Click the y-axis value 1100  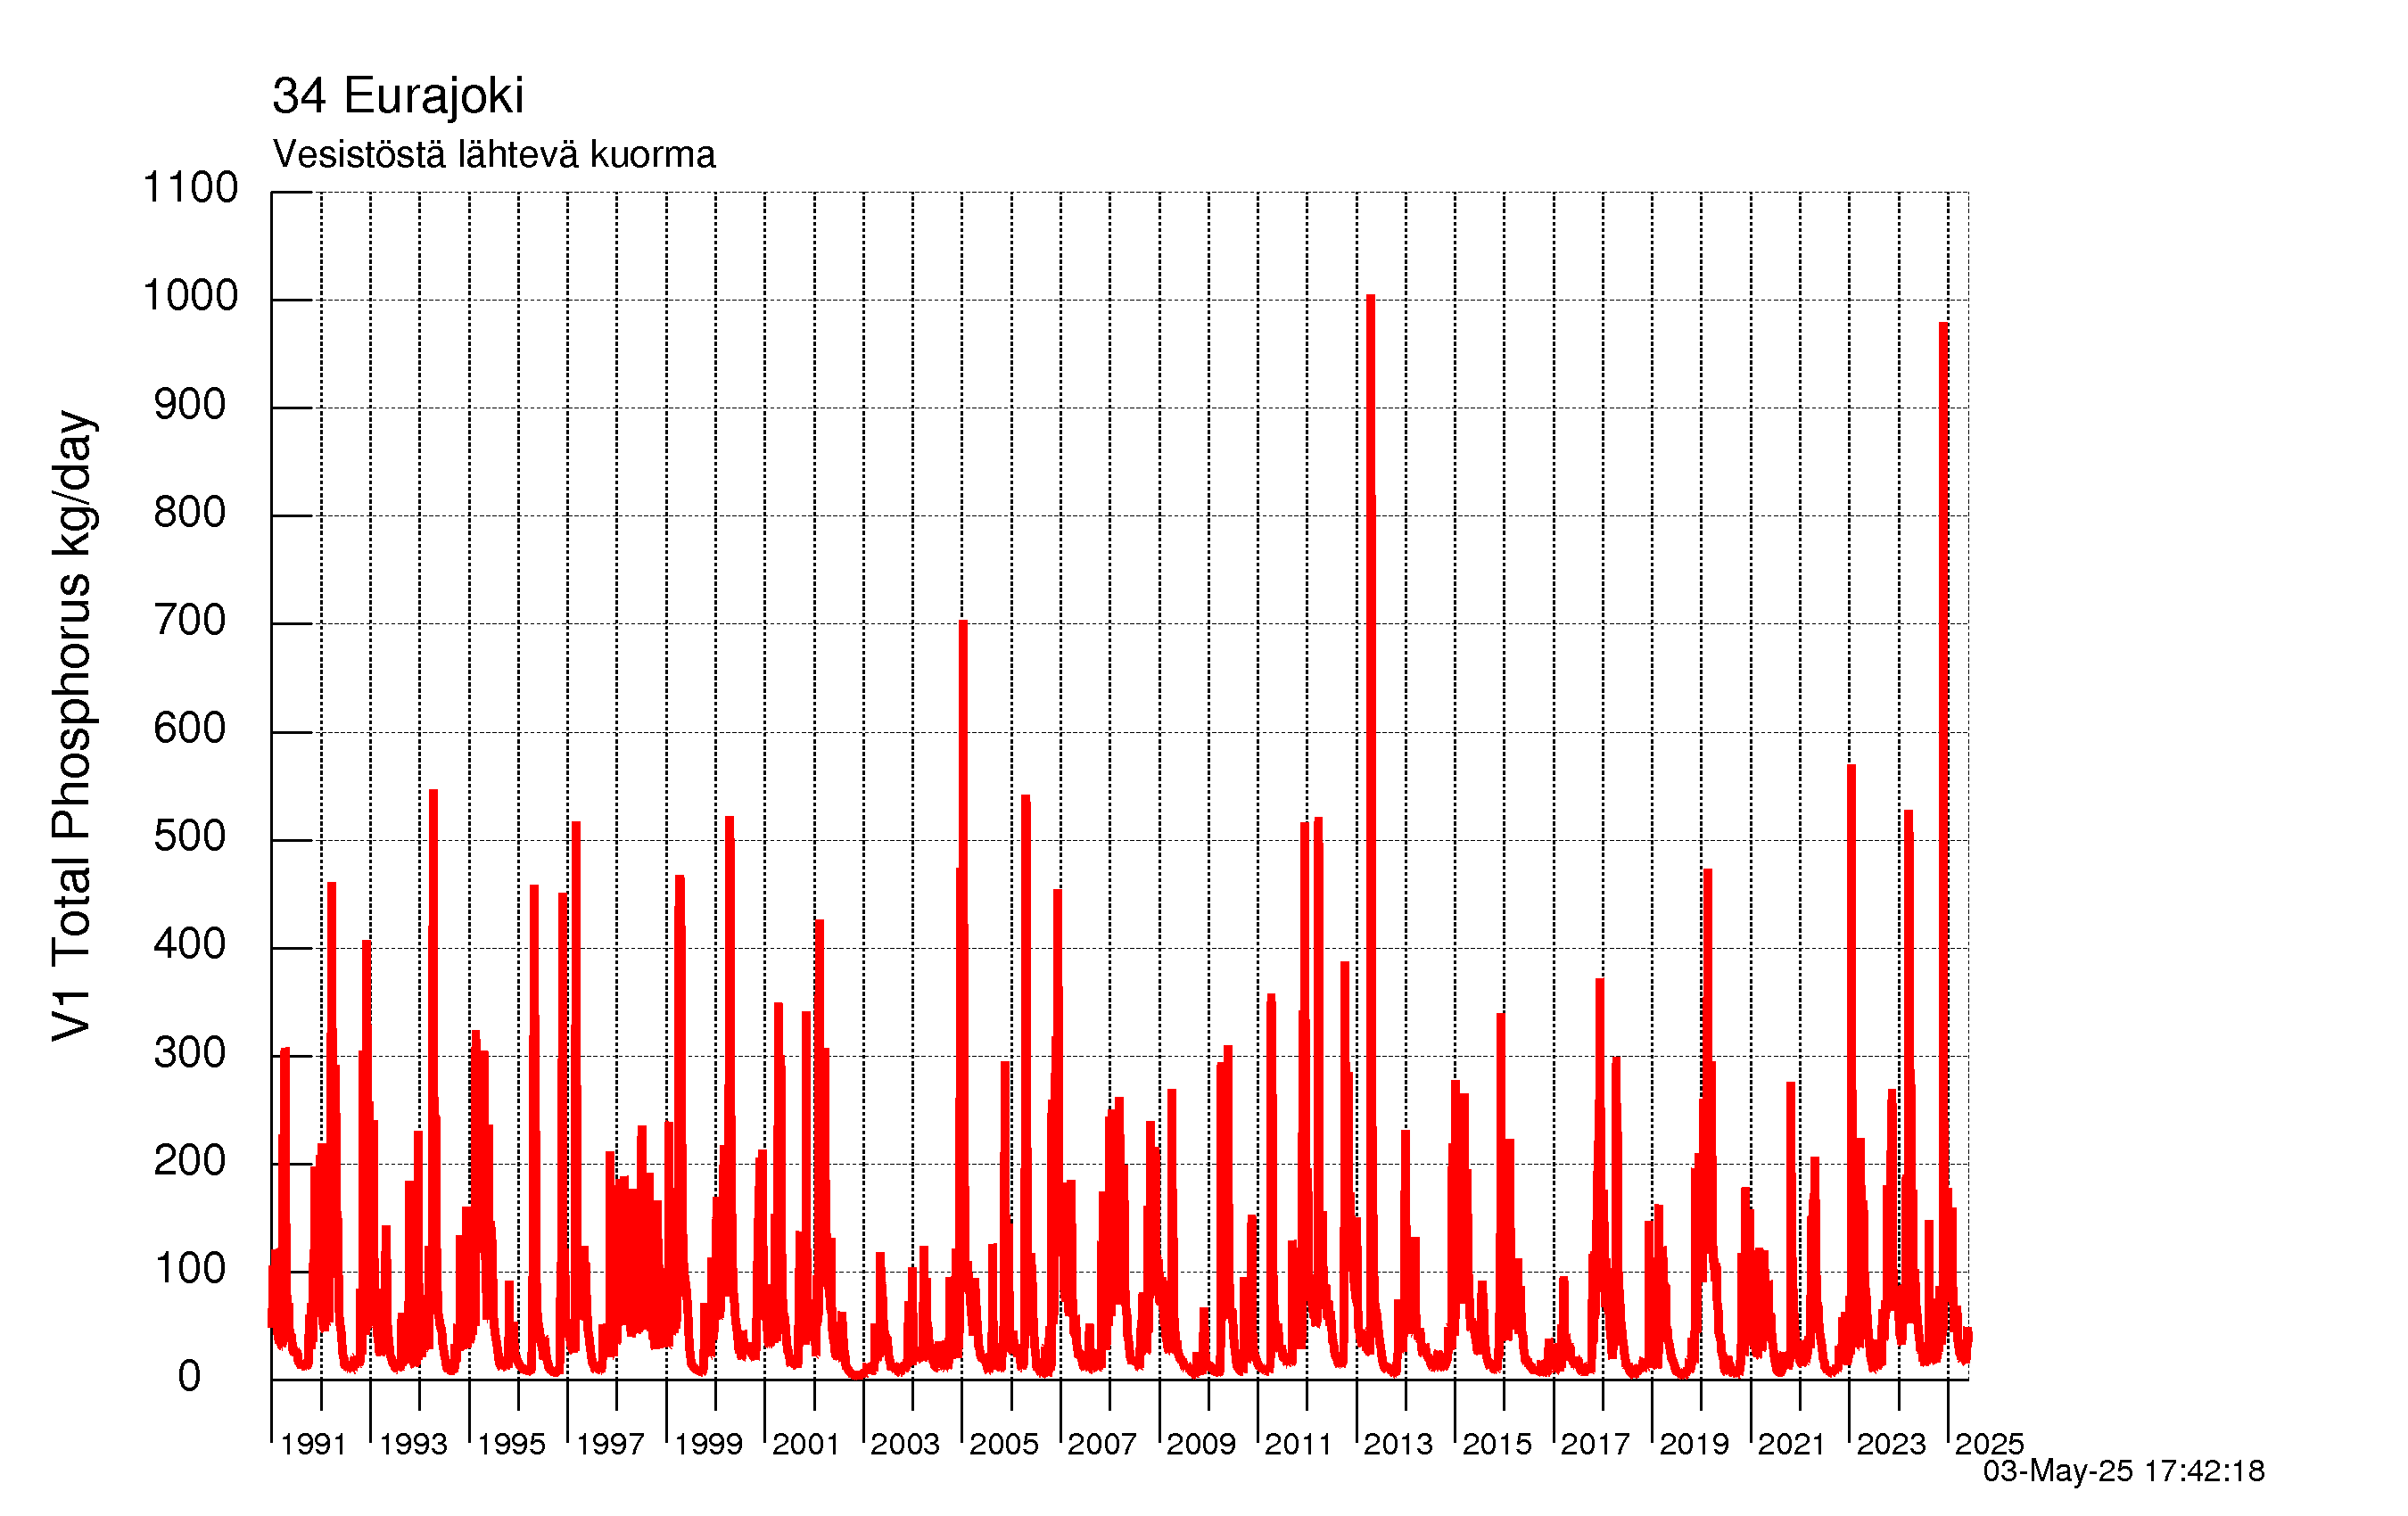[x=190, y=187]
